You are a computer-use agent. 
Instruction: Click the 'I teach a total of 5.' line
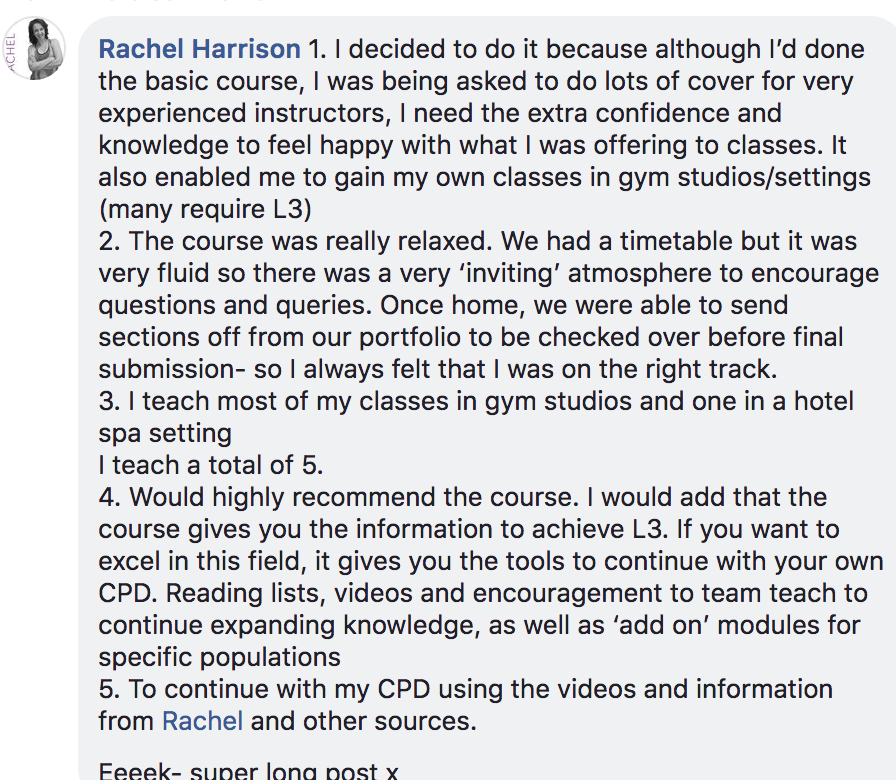click(211, 465)
